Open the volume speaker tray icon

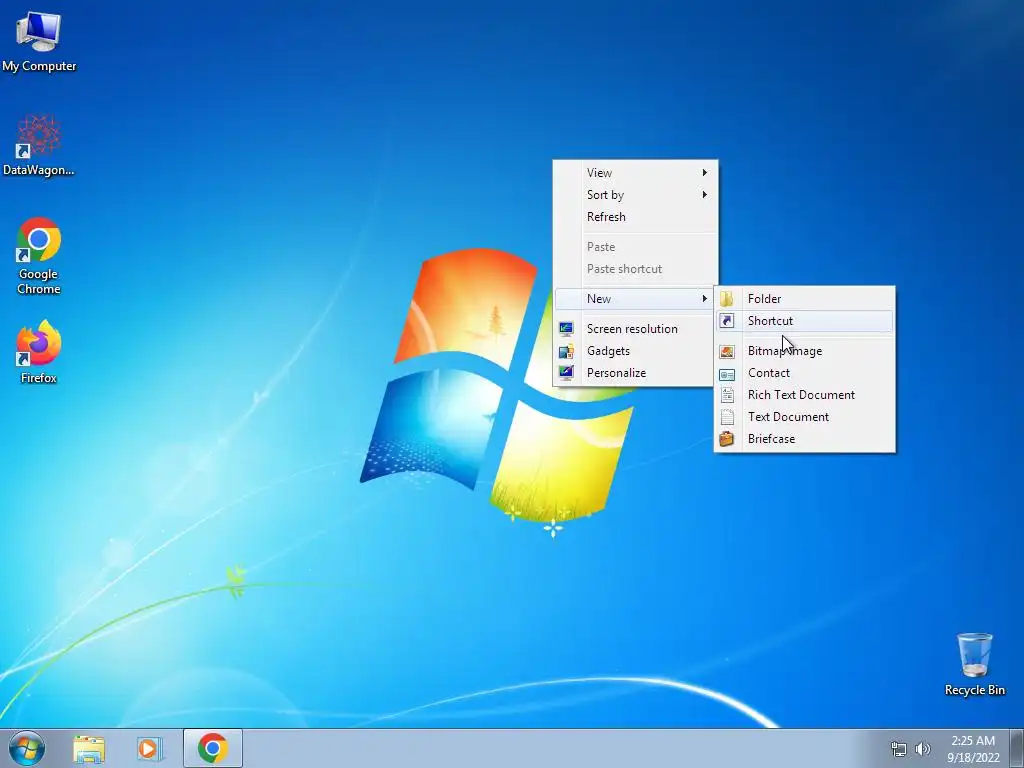pyautogui.click(x=923, y=749)
